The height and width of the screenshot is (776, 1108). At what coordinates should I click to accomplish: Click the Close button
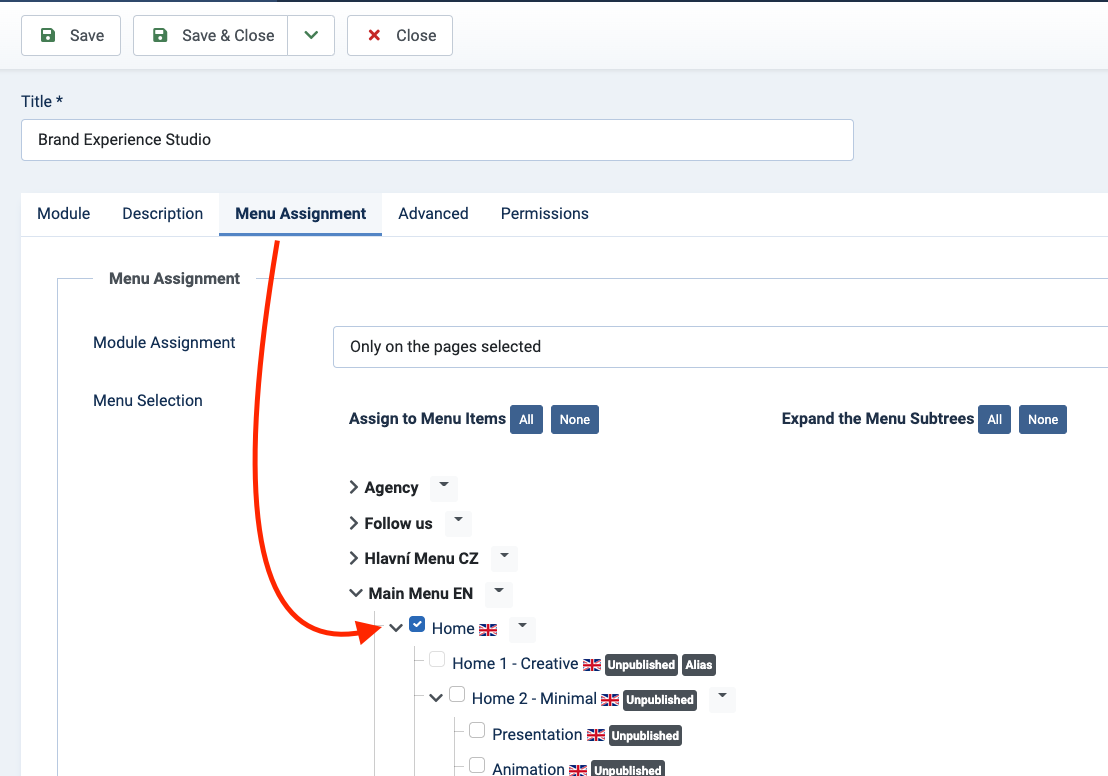tap(400, 35)
